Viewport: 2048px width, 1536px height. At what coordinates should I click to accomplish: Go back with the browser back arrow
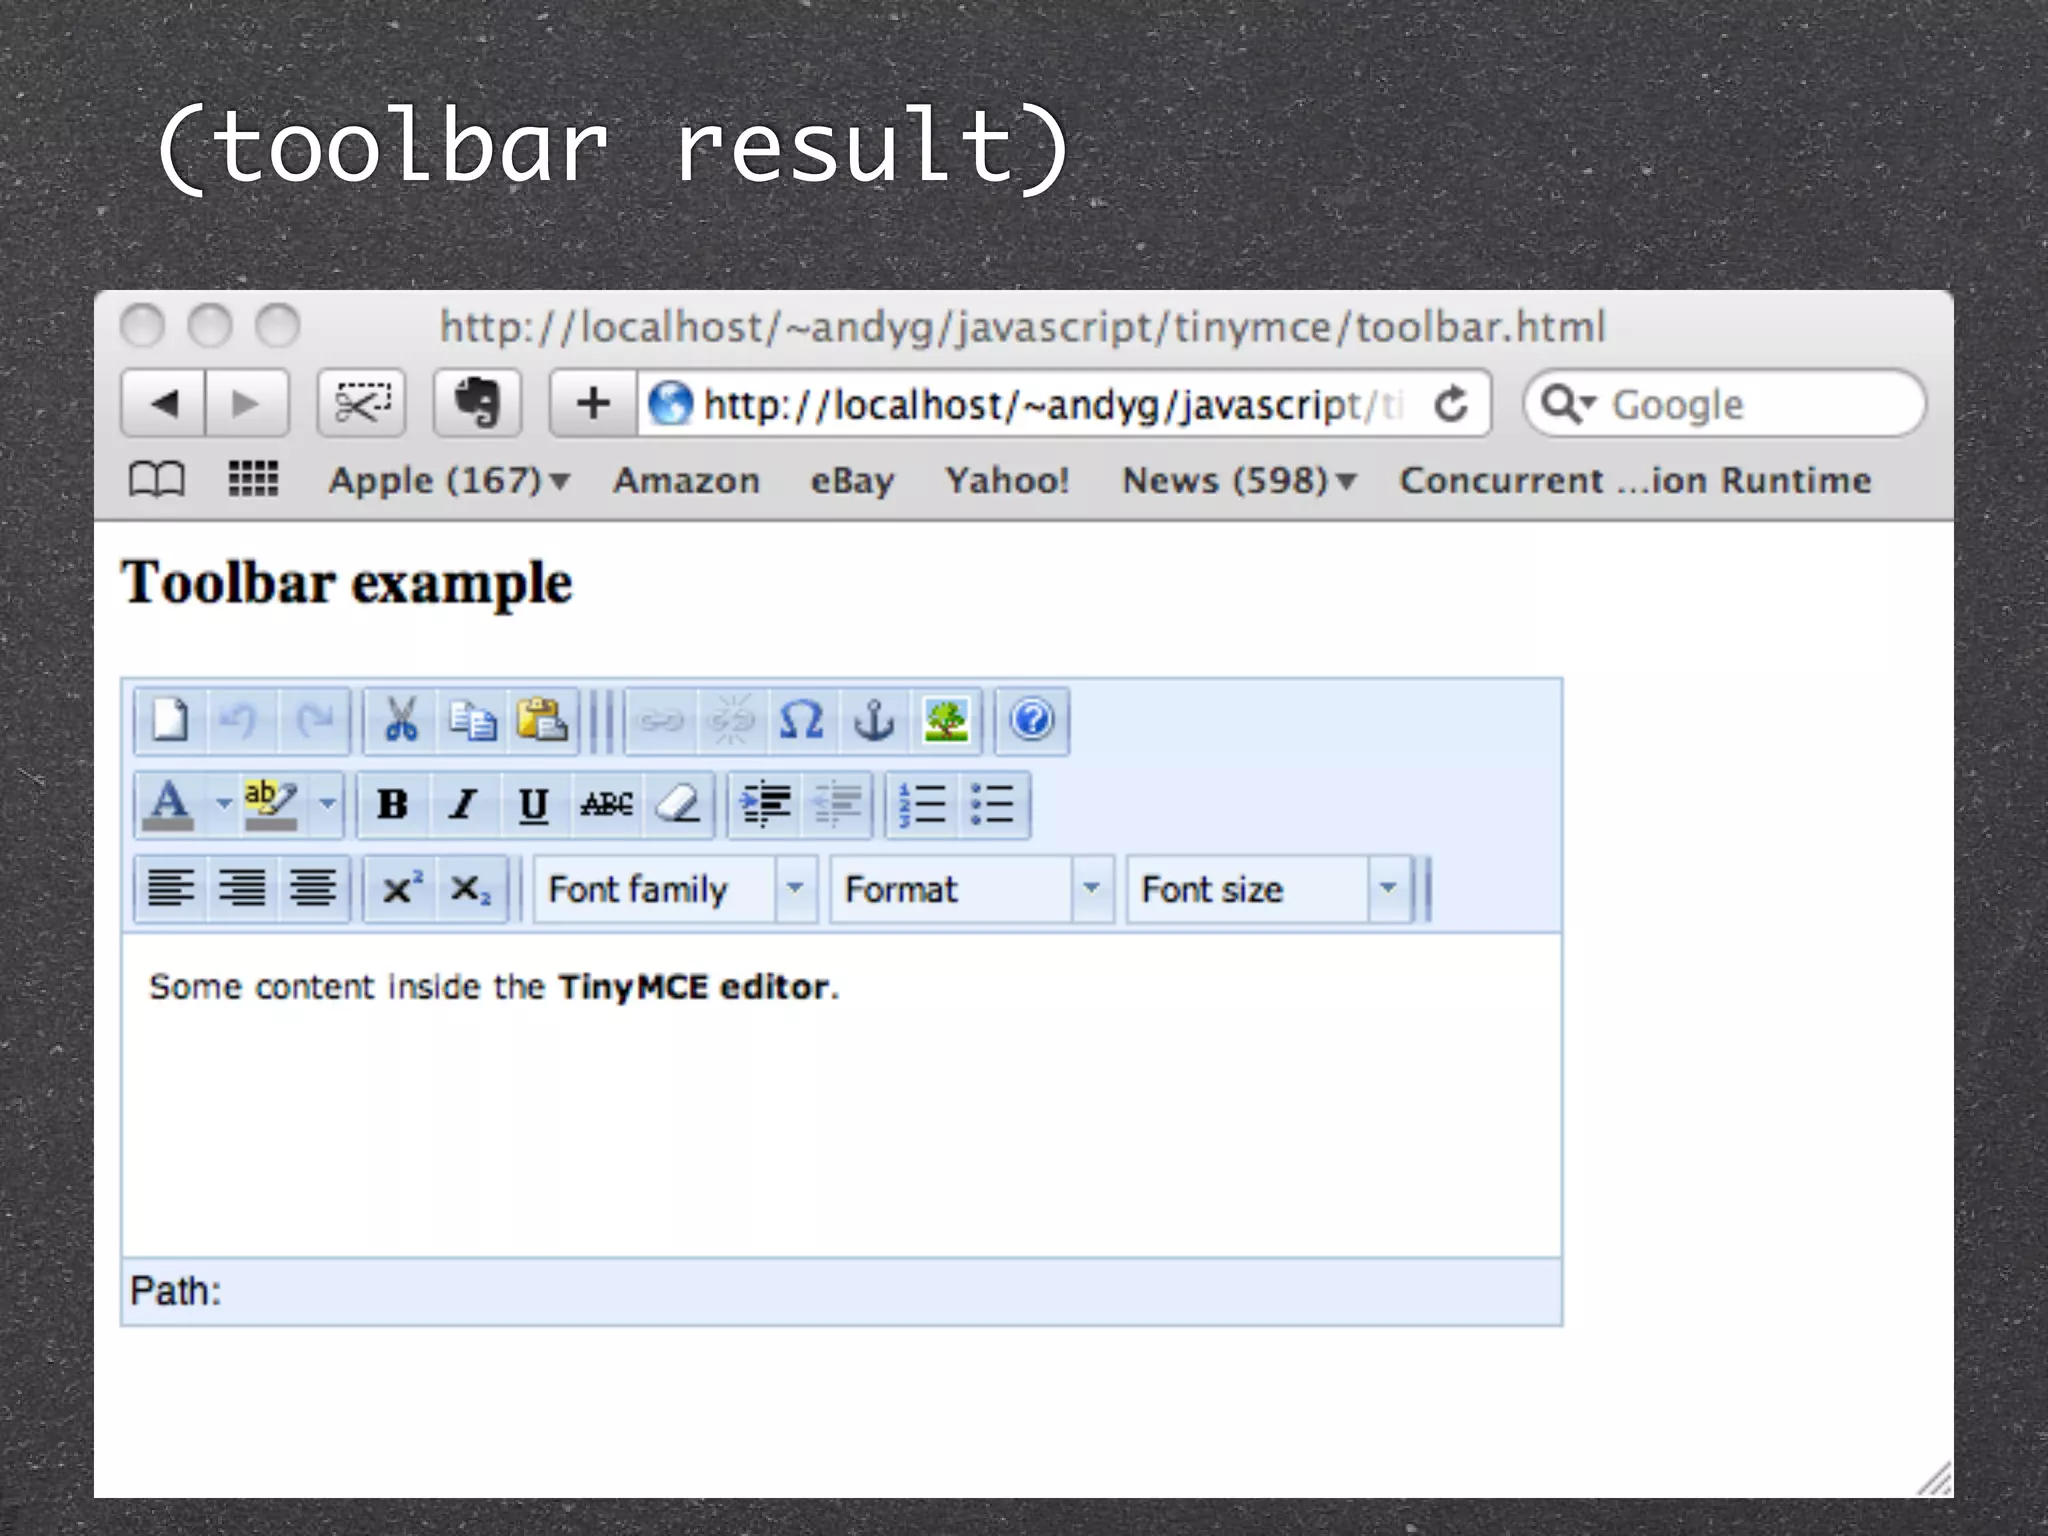pyautogui.click(x=163, y=404)
